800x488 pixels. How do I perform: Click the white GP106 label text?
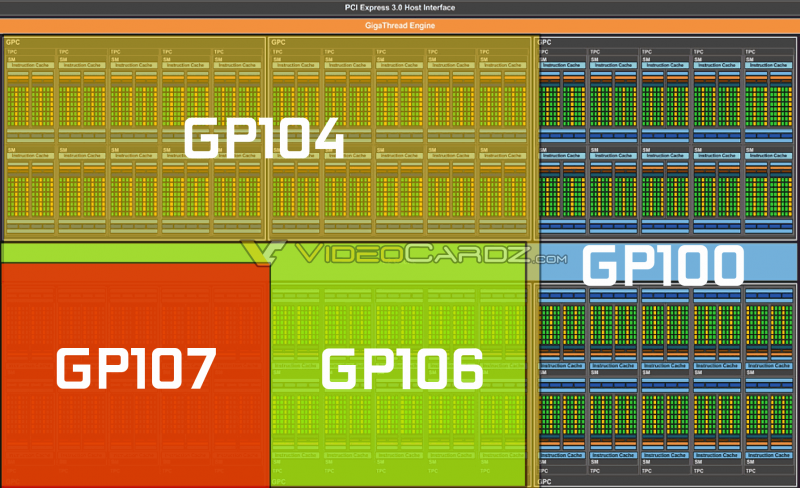tap(402, 369)
